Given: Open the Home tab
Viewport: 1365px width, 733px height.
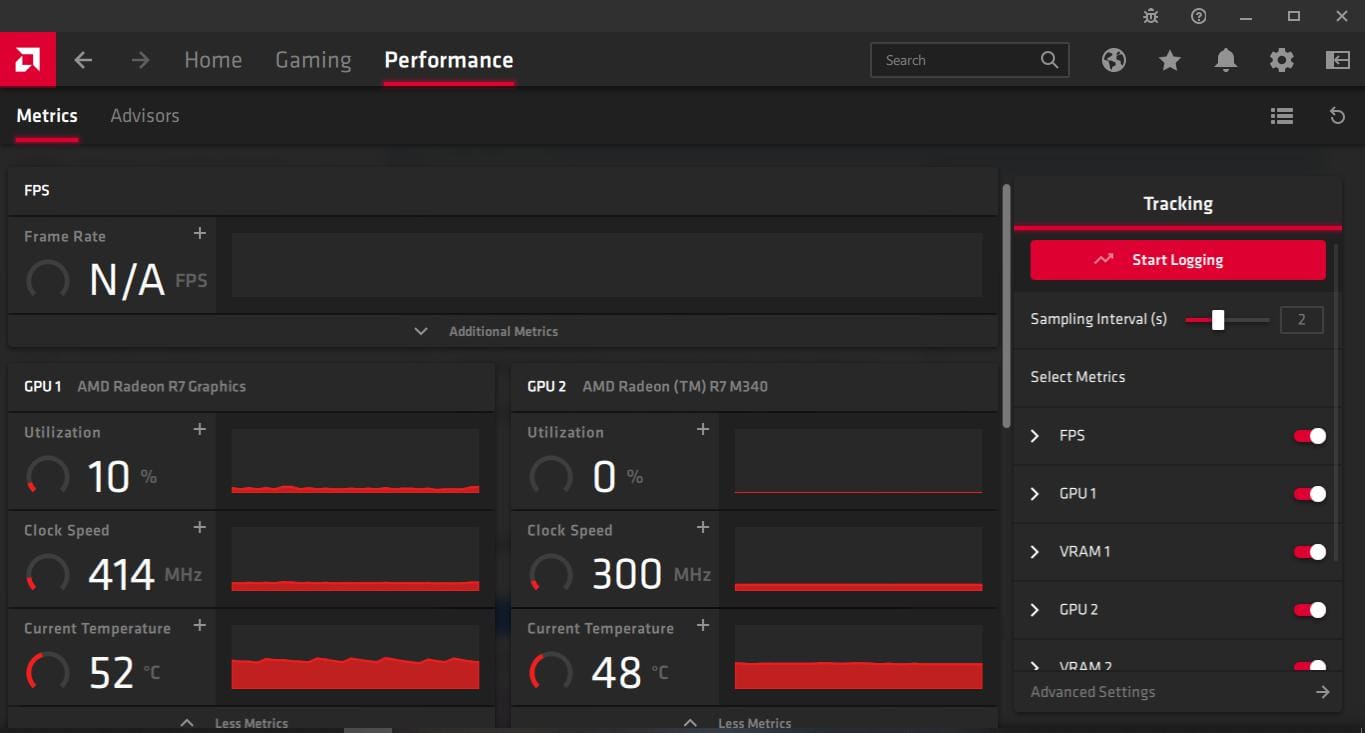Looking at the screenshot, I should [213, 60].
